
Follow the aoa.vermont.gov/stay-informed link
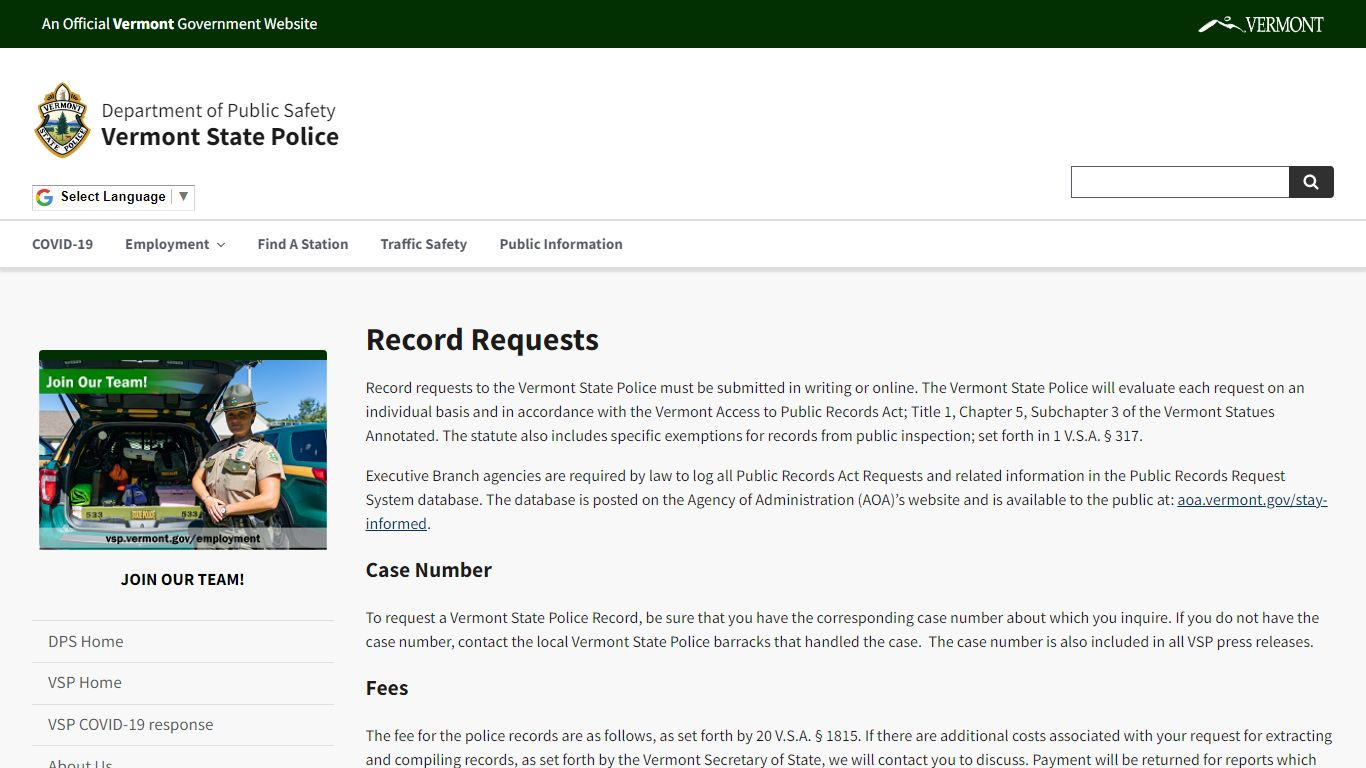pyautogui.click(x=1252, y=500)
